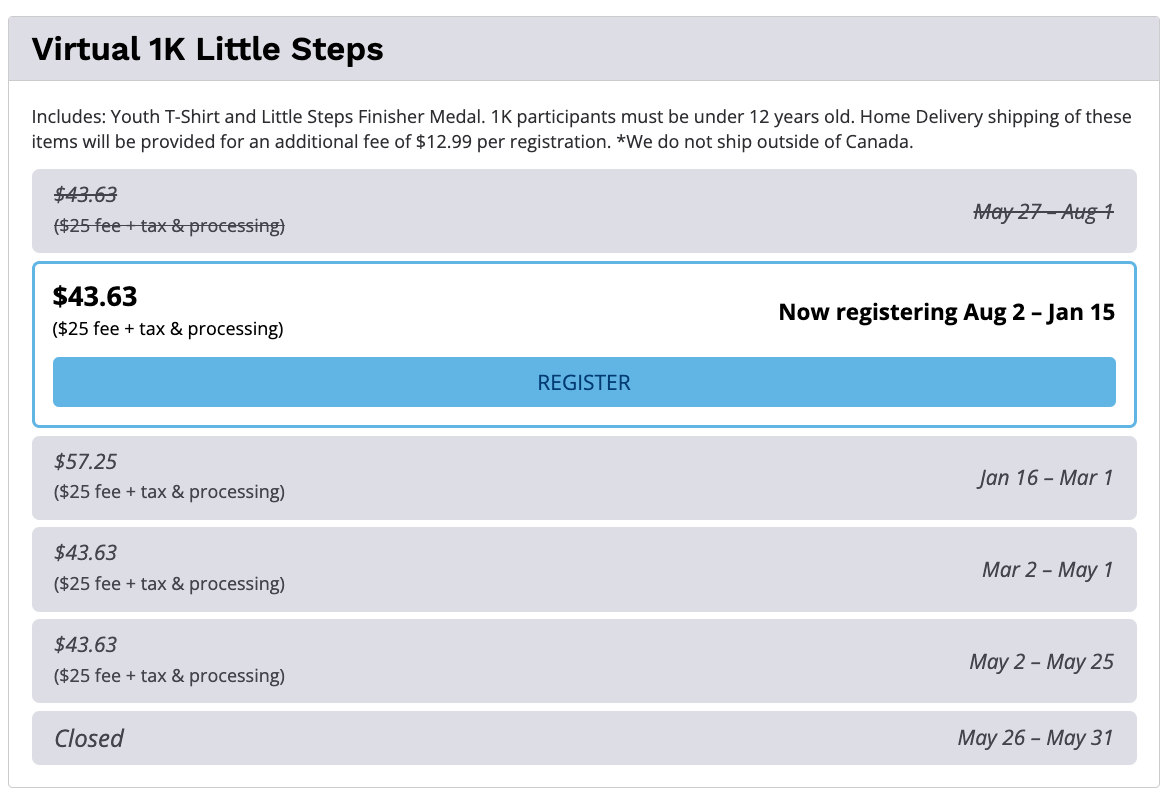1172x810 pixels.
Task: Select the Jan 16 – Mar 1 date range
Action: pos(1046,478)
